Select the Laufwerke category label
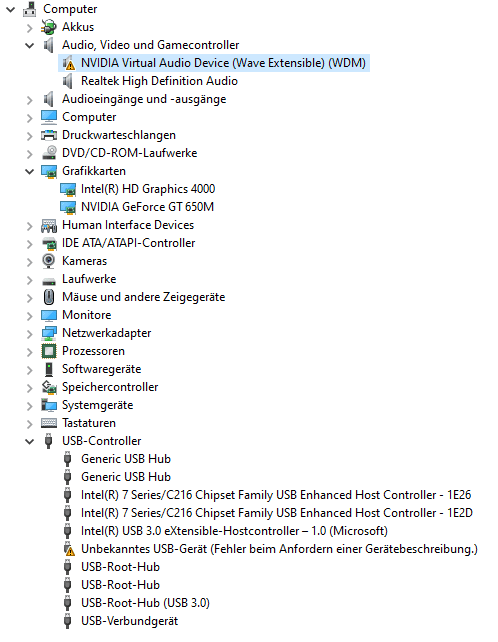498x642 pixels. tap(89, 279)
